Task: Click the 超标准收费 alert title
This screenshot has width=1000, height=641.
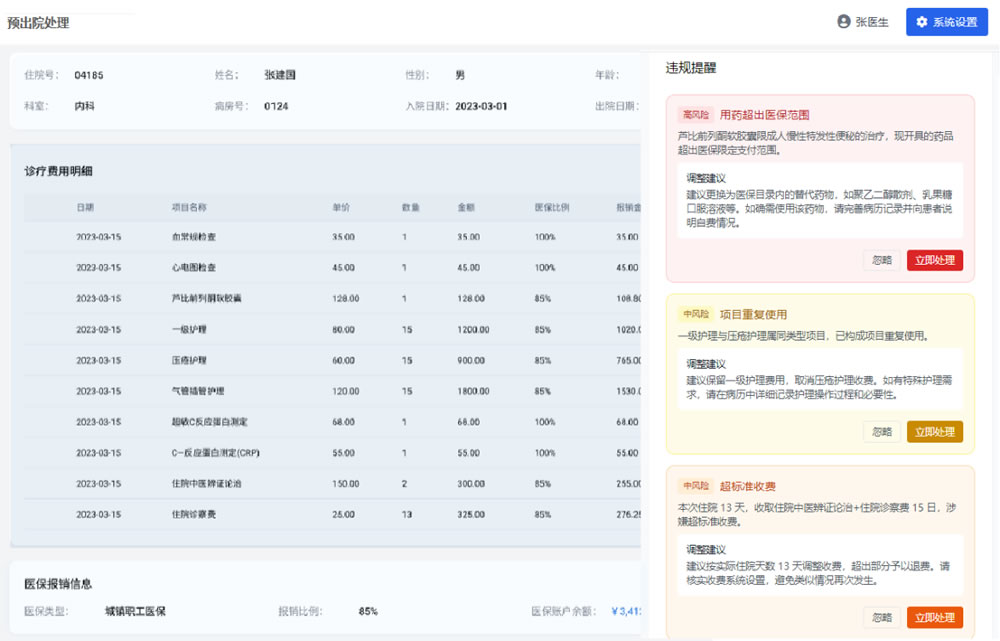Action: coord(747,486)
